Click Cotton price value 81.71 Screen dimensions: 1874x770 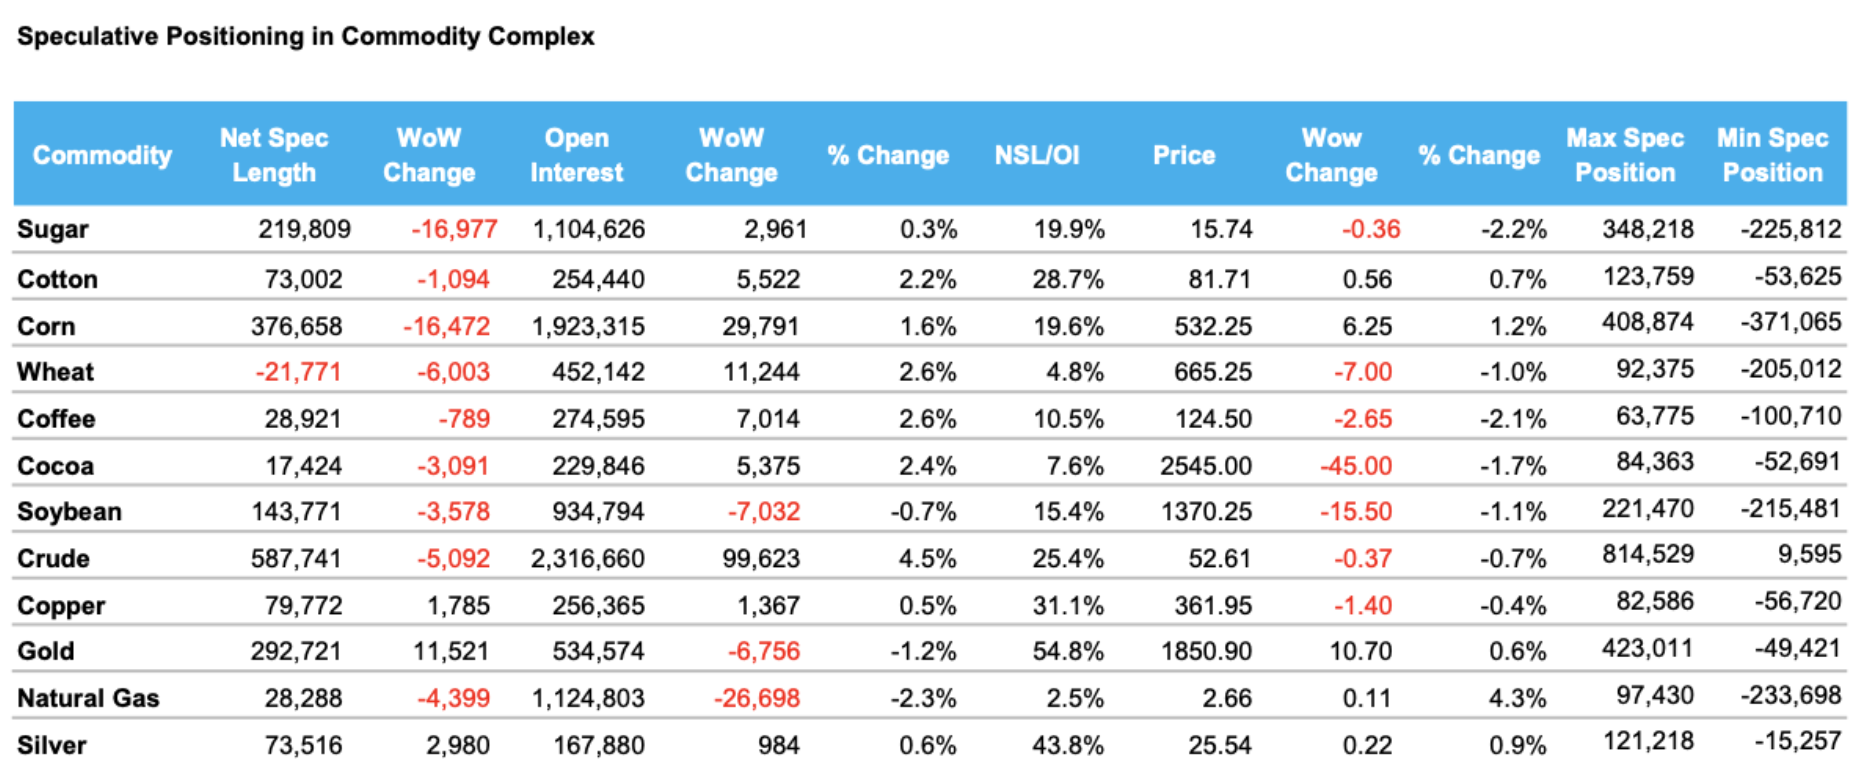click(1220, 279)
